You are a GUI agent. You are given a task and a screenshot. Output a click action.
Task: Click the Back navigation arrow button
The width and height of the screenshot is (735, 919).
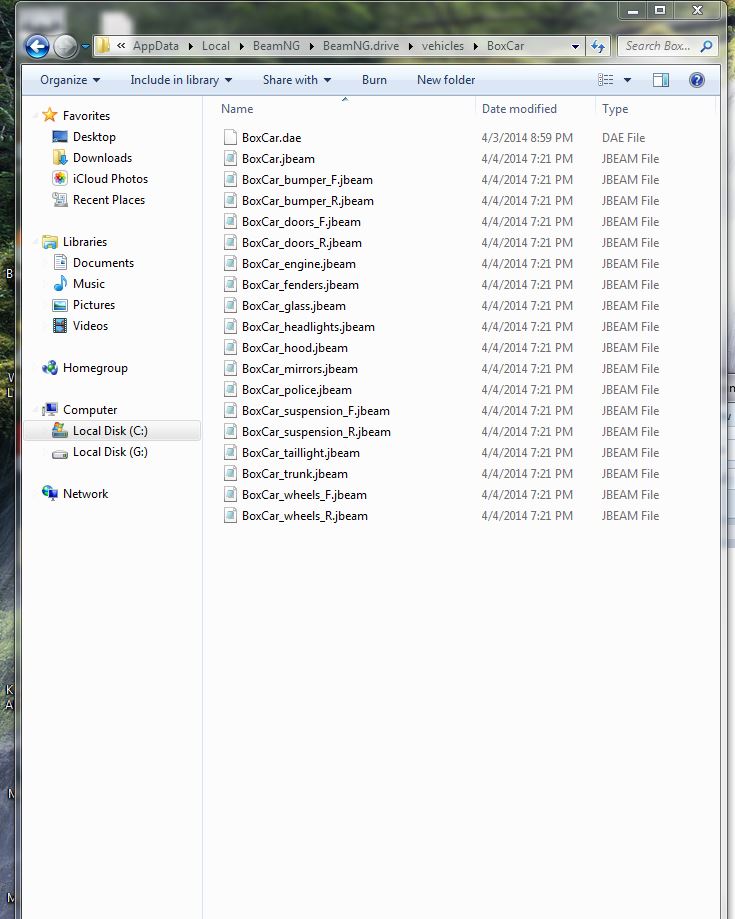pyautogui.click(x=37, y=46)
